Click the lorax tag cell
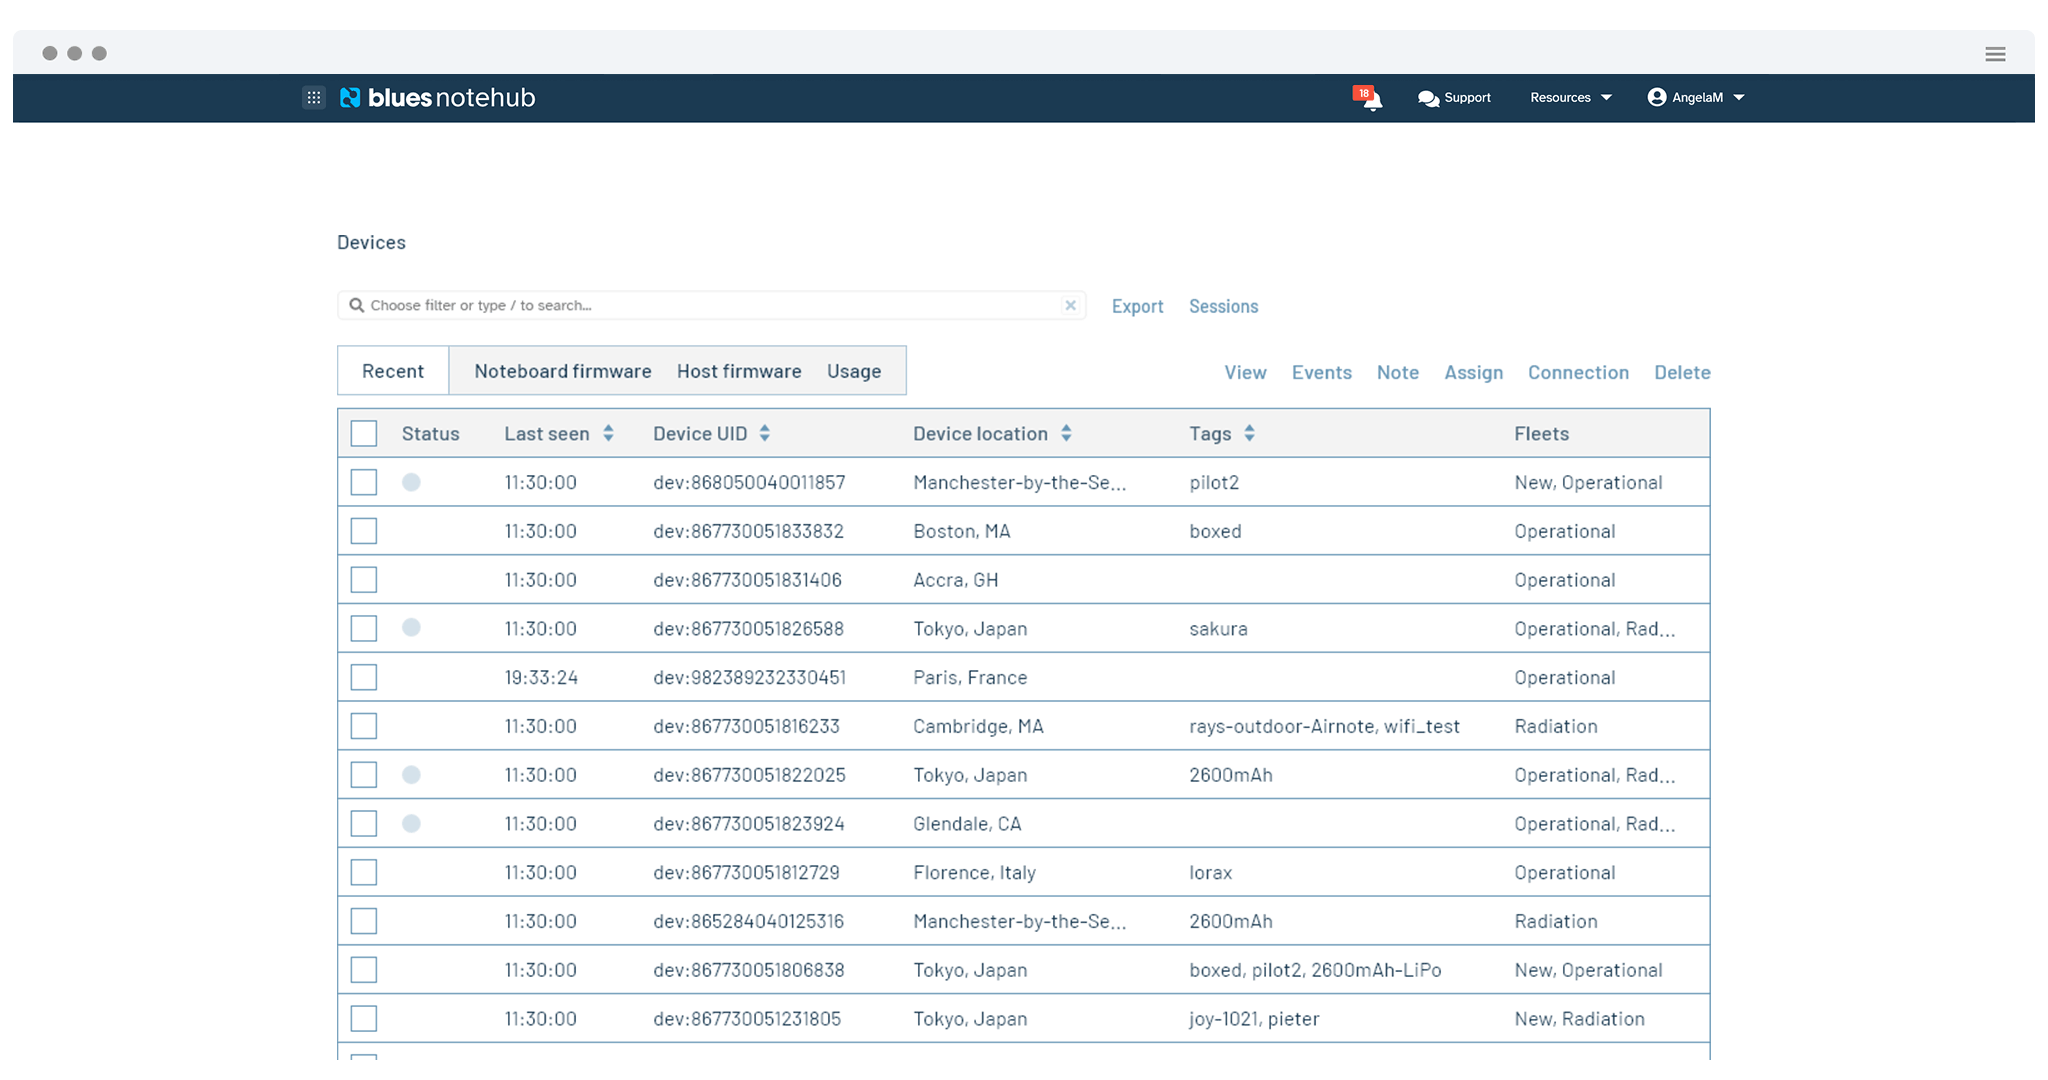2048x1080 pixels. (x=1210, y=872)
